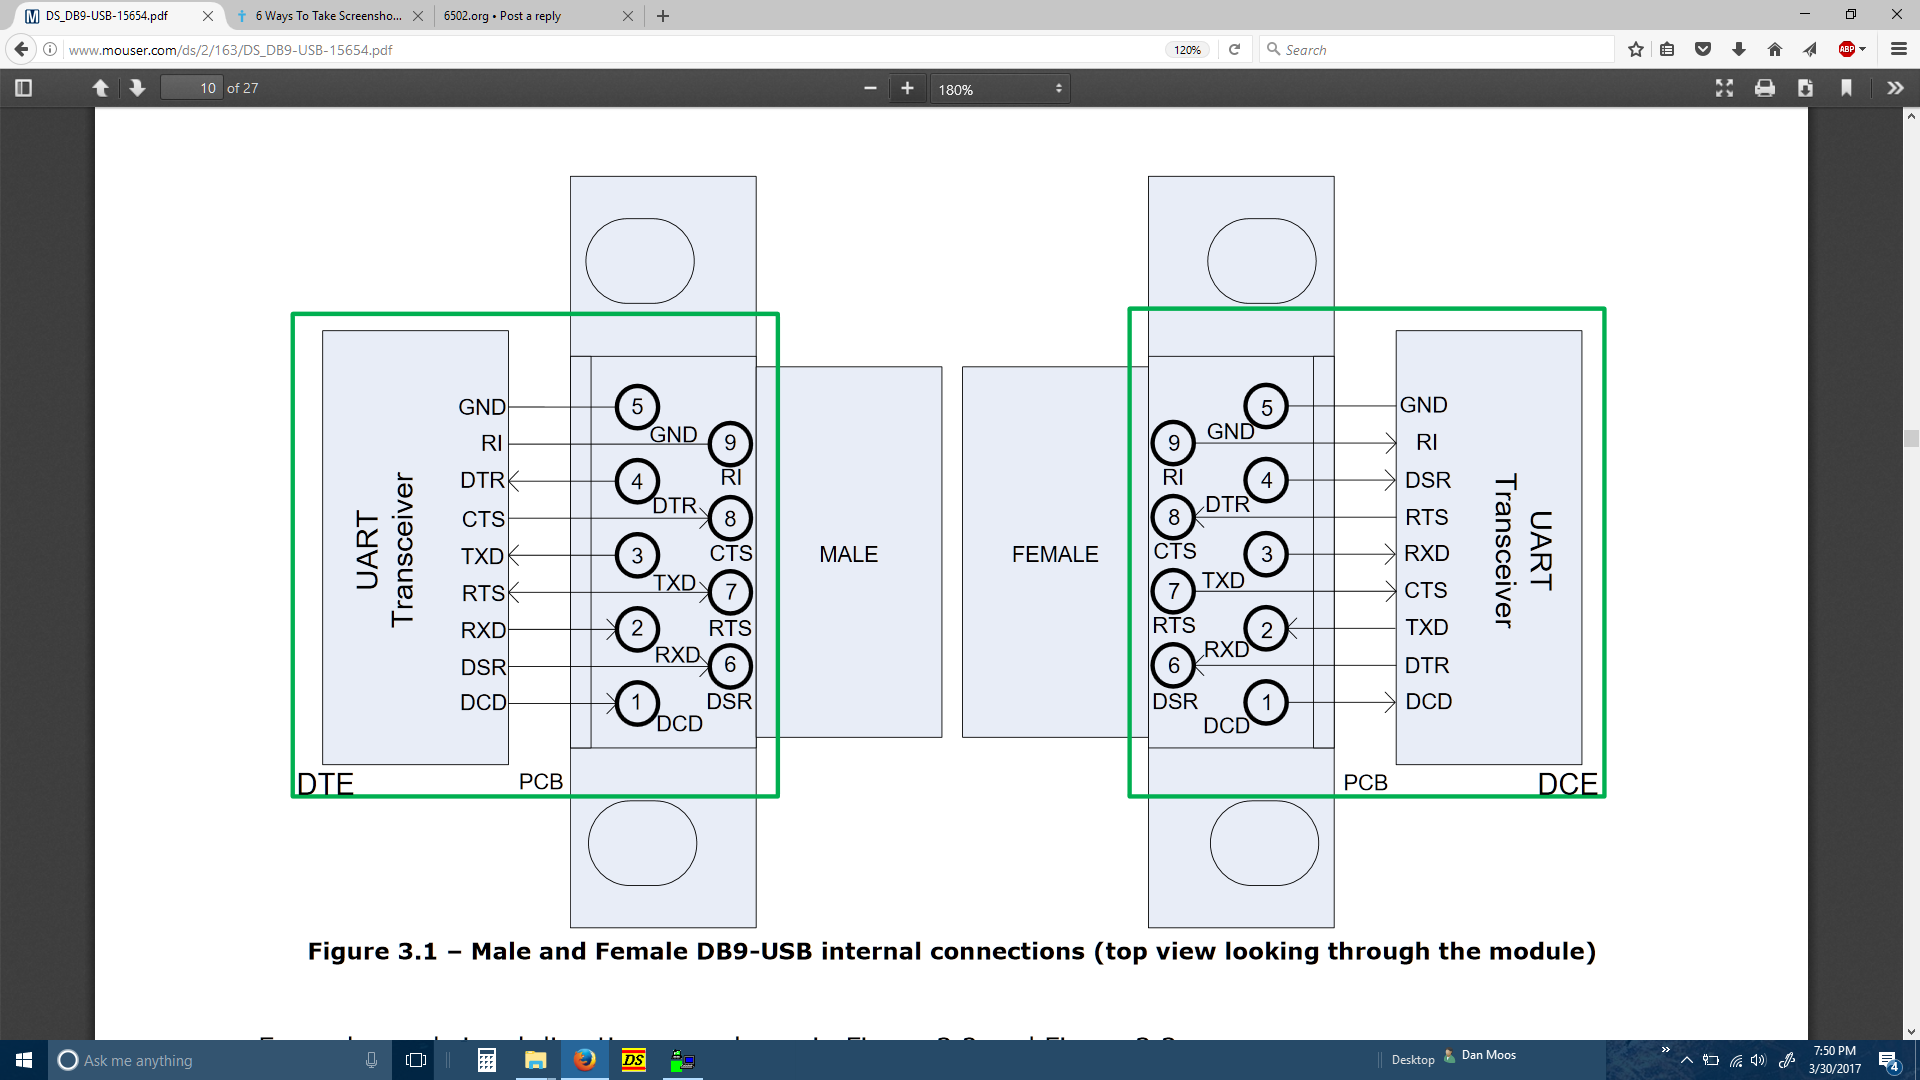Screen dimensions: 1920x1080
Task: Open the Windows calculator taskbar icon
Action: [487, 1060]
